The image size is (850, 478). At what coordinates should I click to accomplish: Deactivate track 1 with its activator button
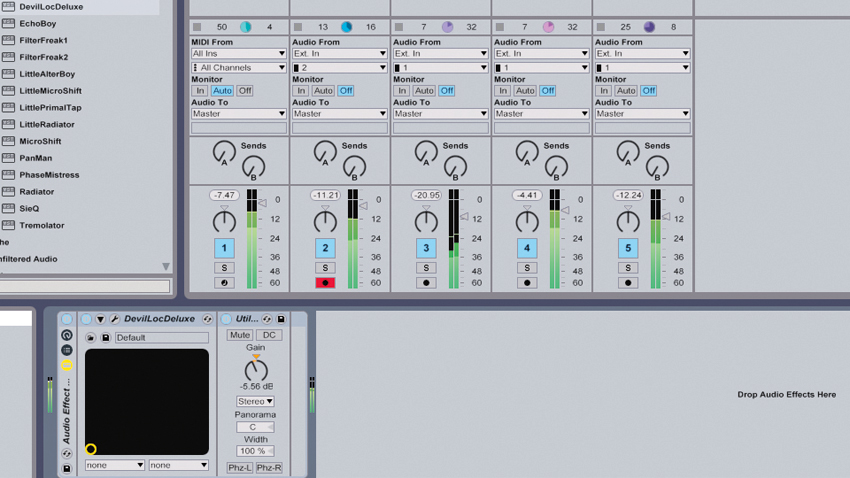coord(224,248)
